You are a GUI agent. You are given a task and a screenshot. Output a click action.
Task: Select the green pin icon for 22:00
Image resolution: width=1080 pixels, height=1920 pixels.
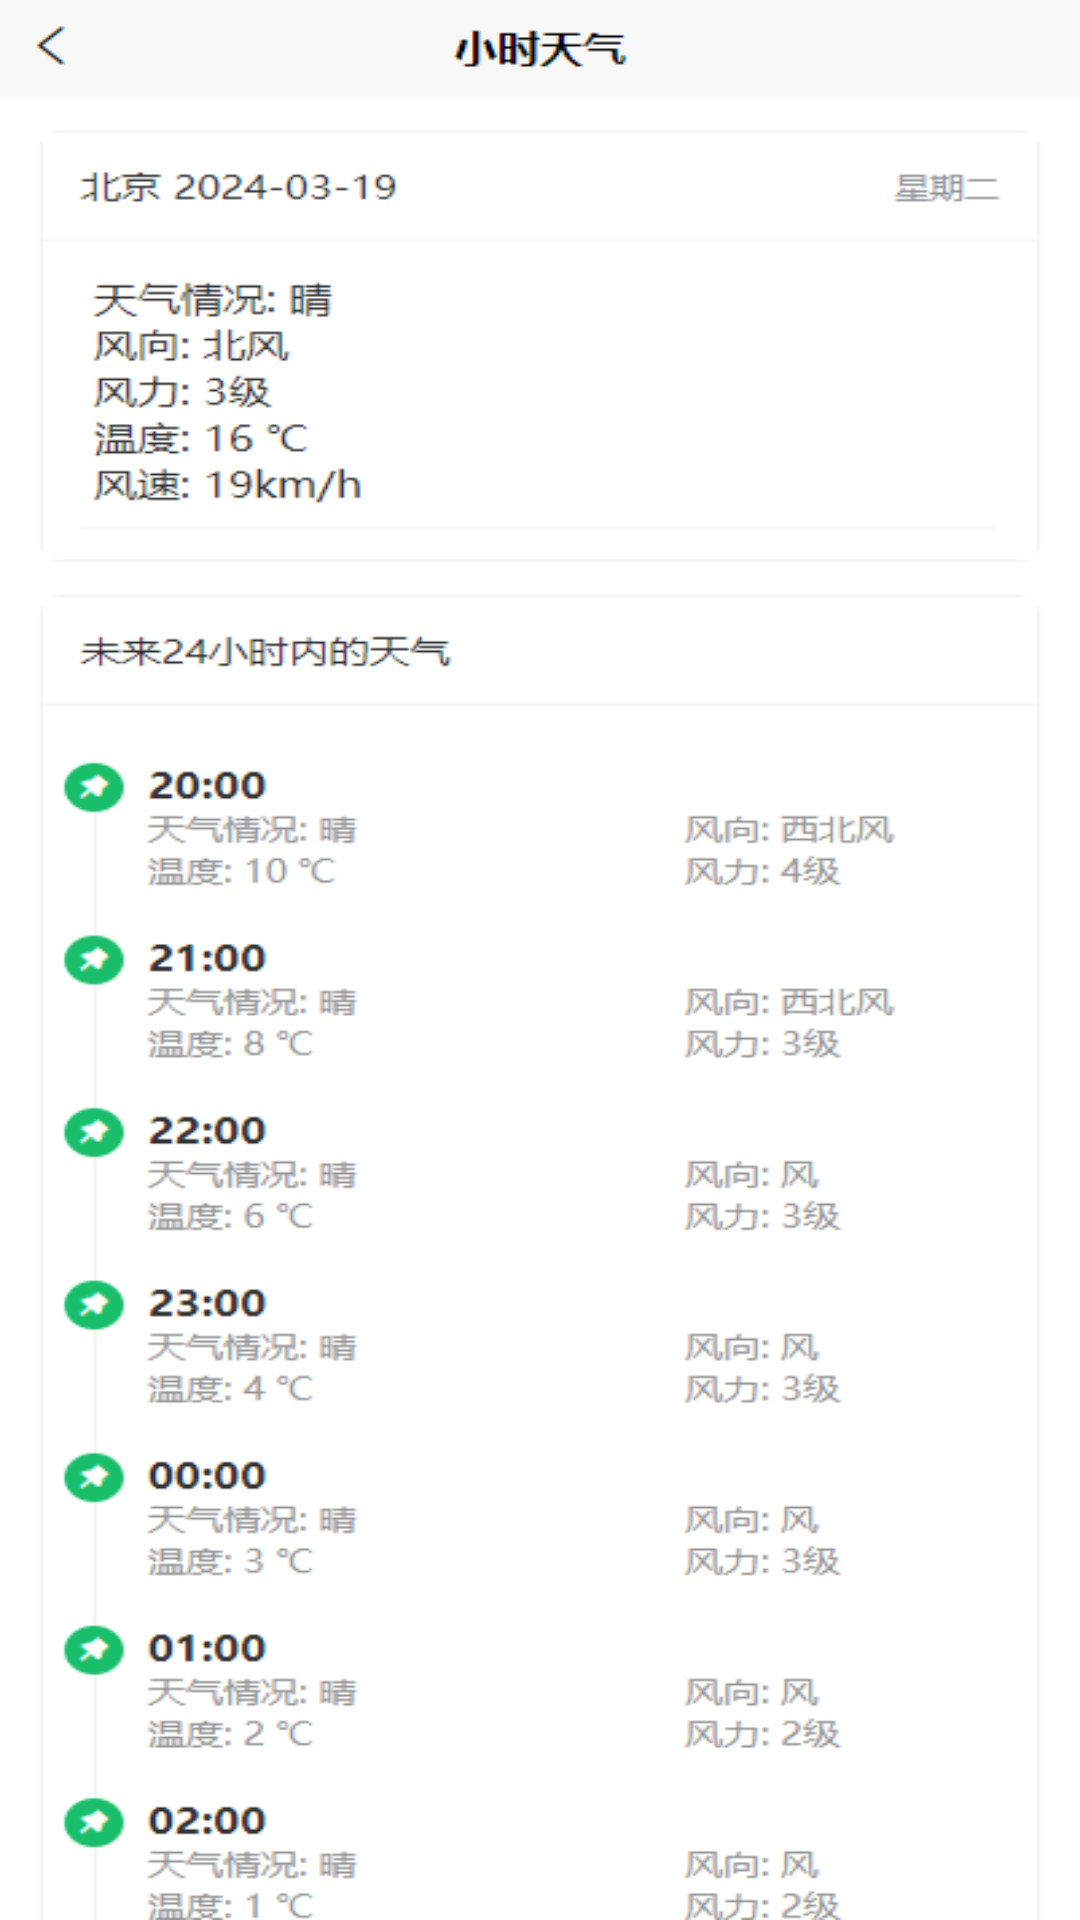coord(94,1132)
